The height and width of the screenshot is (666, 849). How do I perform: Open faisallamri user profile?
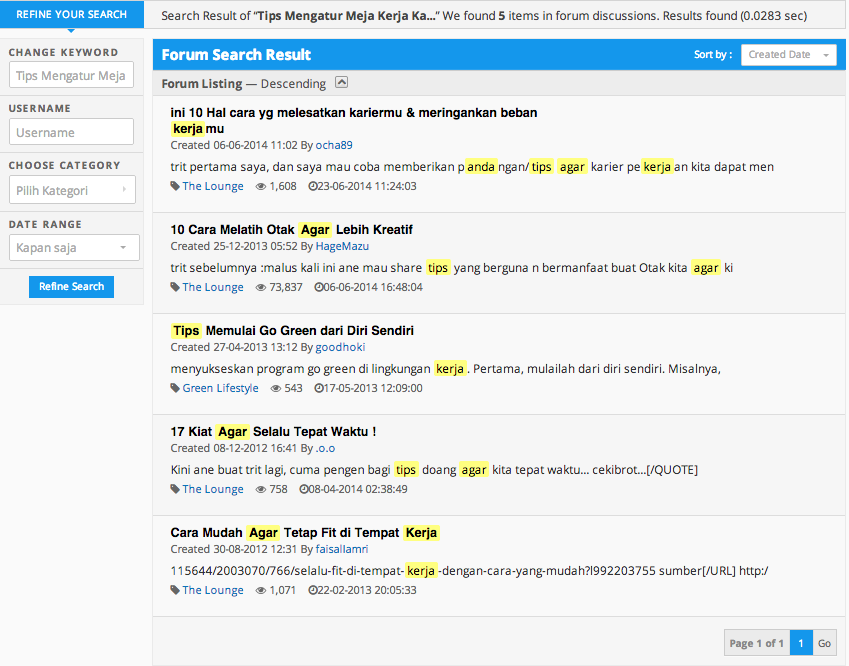342,549
